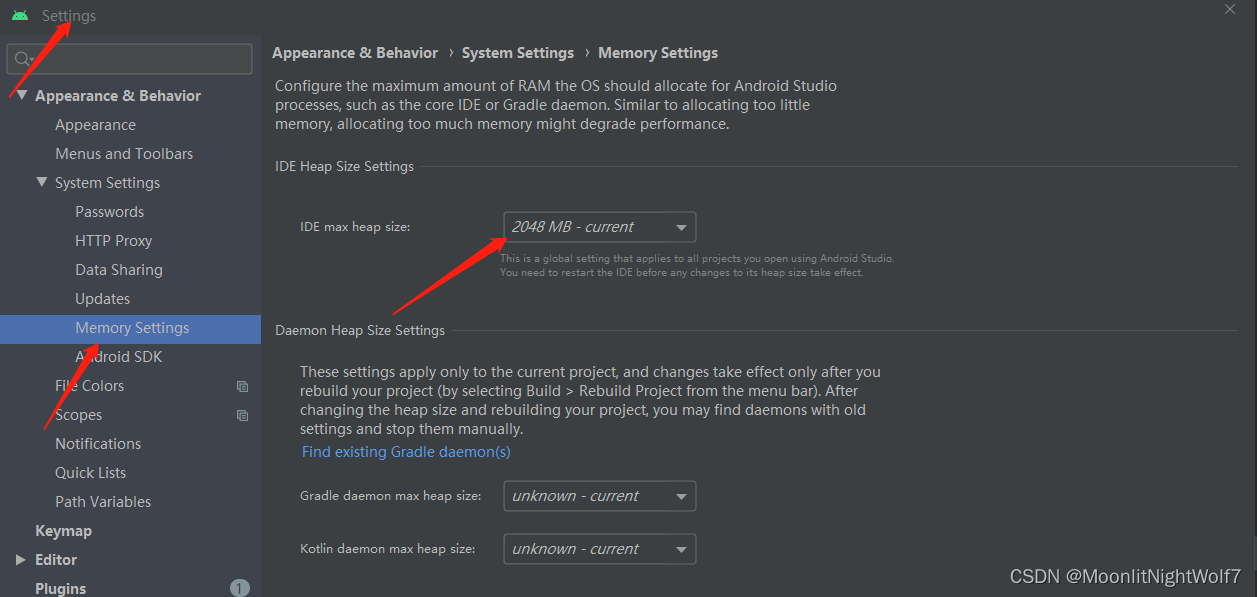The height and width of the screenshot is (597, 1257).
Task: Open the Plugins settings page
Action: pyautogui.click(x=60, y=588)
